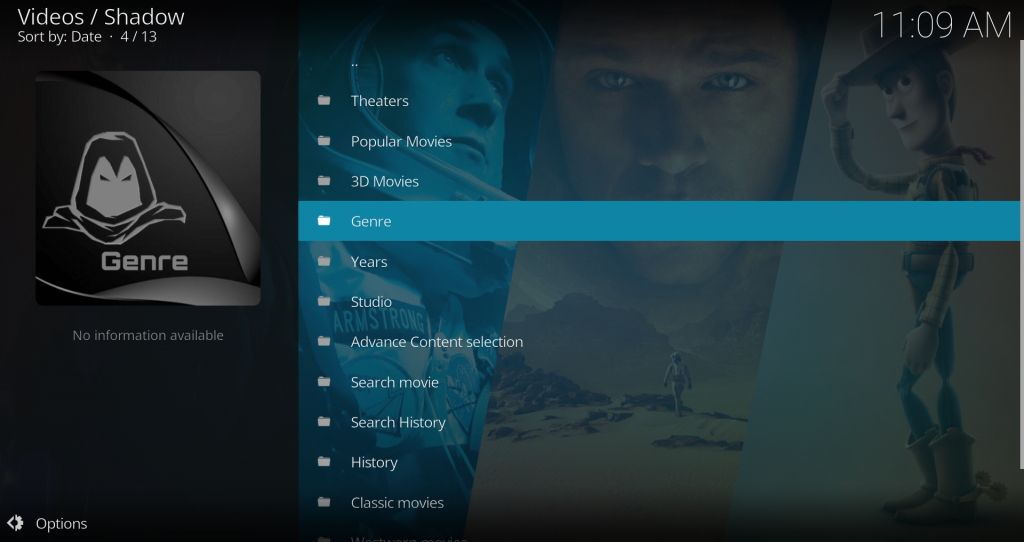Click the Options gear icon

(16, 523)
